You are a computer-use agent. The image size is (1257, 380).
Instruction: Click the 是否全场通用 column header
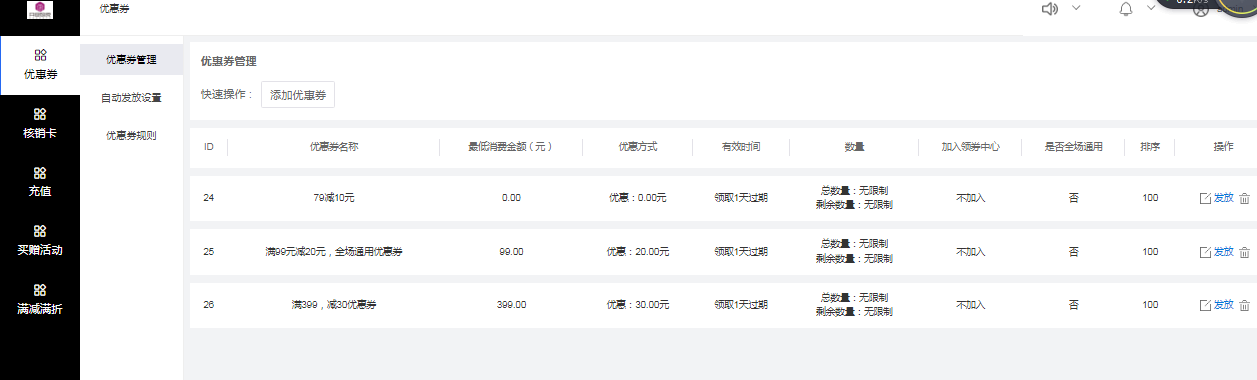click(x=1073, y=147)
